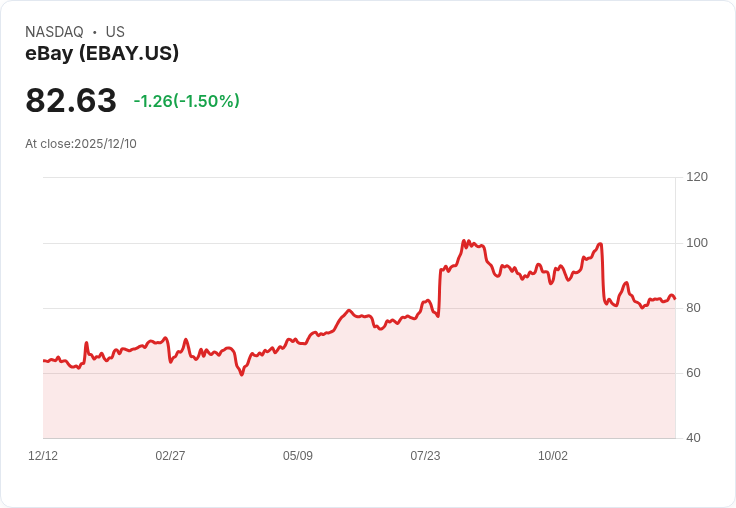Click the NASDAQ exchange label
Viewport: 736px width, 508px height.
tap(54, 32)
